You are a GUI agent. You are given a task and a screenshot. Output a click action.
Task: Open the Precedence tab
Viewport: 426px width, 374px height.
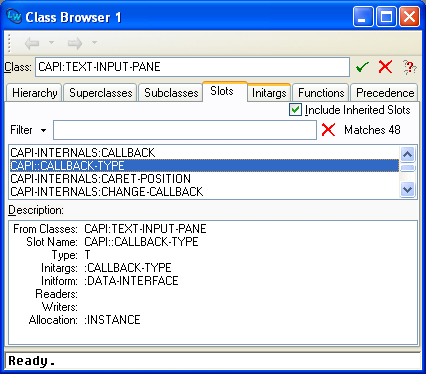[x=385, y=93]
